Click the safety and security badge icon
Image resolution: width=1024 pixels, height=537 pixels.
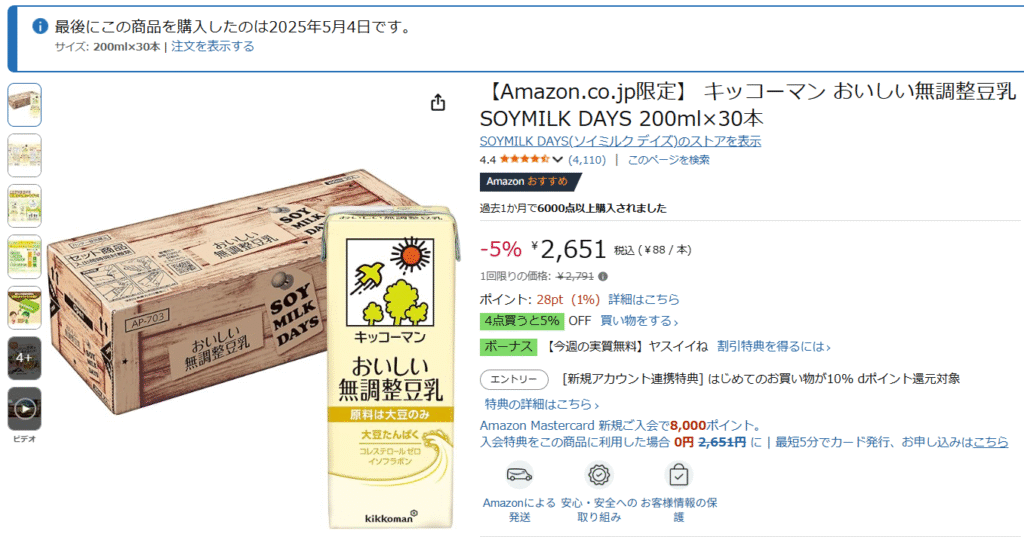pos(599,475)
